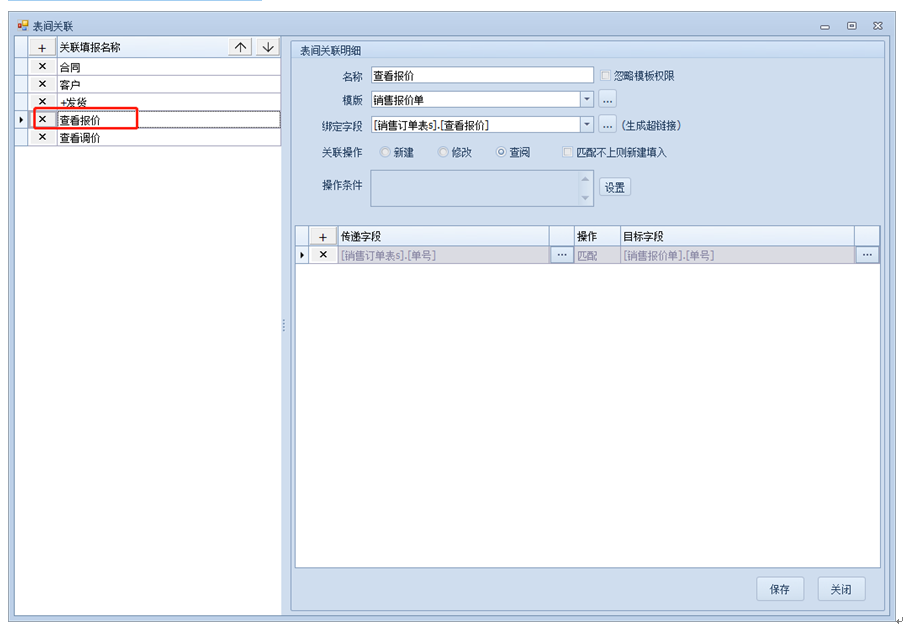The height and width of the screenshot is (629, 904).
Task: Remove the 客户 relation using its X icon
Action: pos(42,85)
